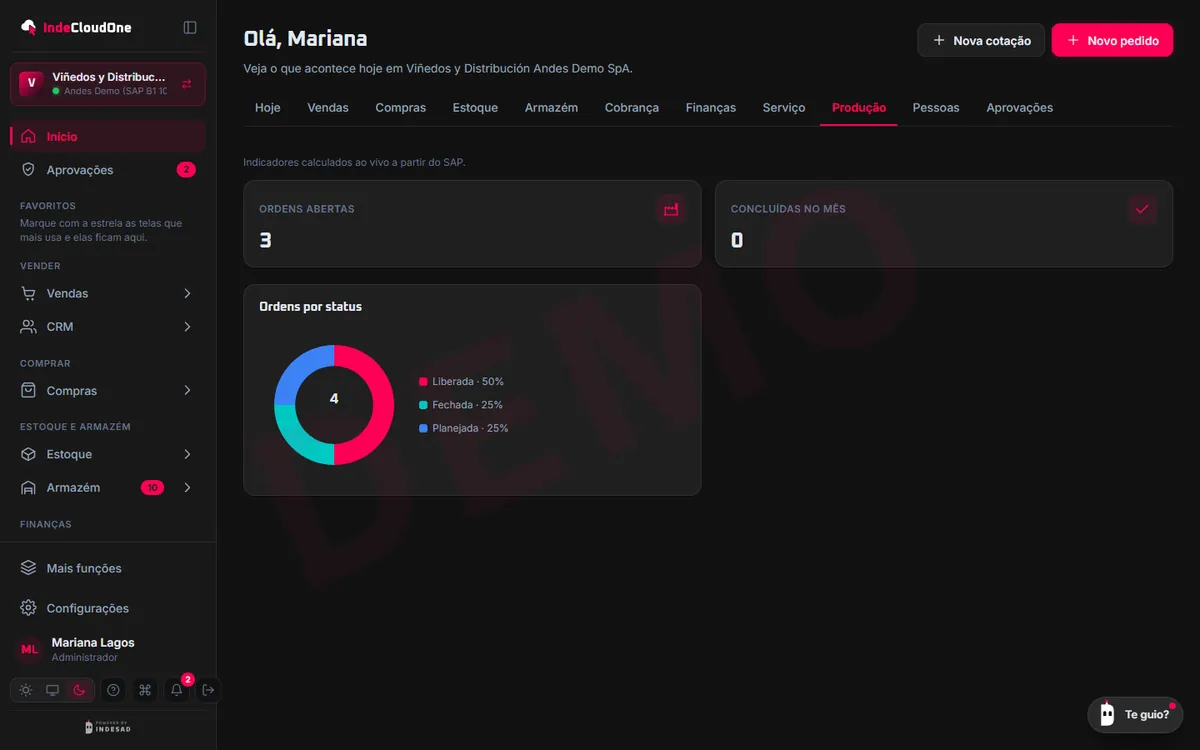
Task: Open the Viñedos y Distribución company selector
Action: click(x=108, y=84)
